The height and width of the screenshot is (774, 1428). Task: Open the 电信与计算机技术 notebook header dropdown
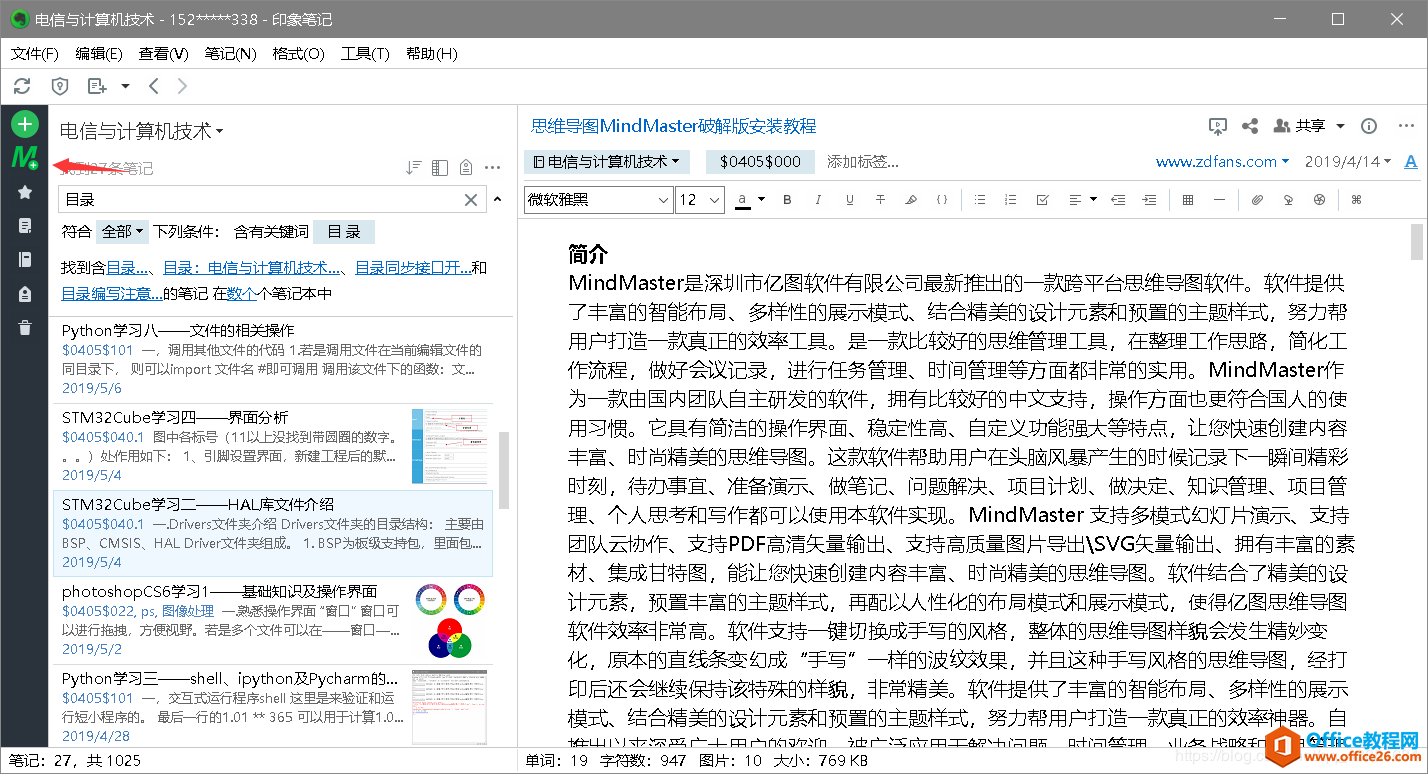point(142,131)
